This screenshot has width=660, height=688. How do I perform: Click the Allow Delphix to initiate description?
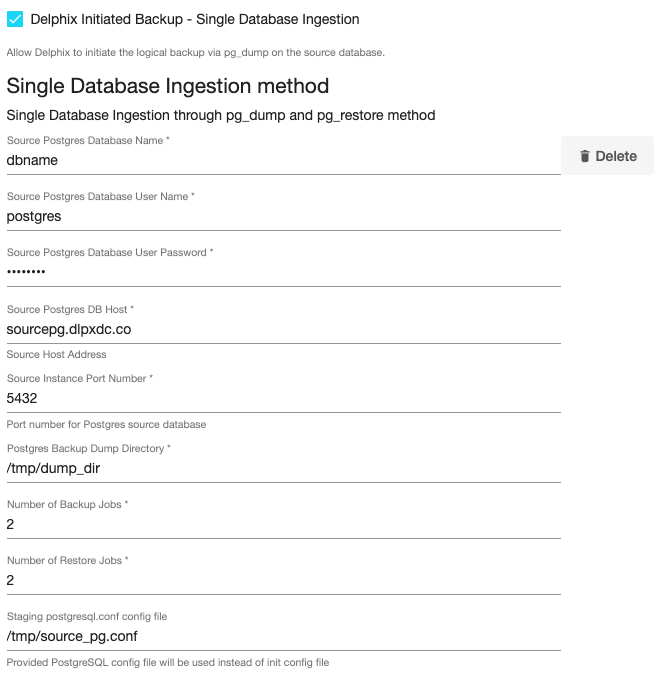pos(195,52)
